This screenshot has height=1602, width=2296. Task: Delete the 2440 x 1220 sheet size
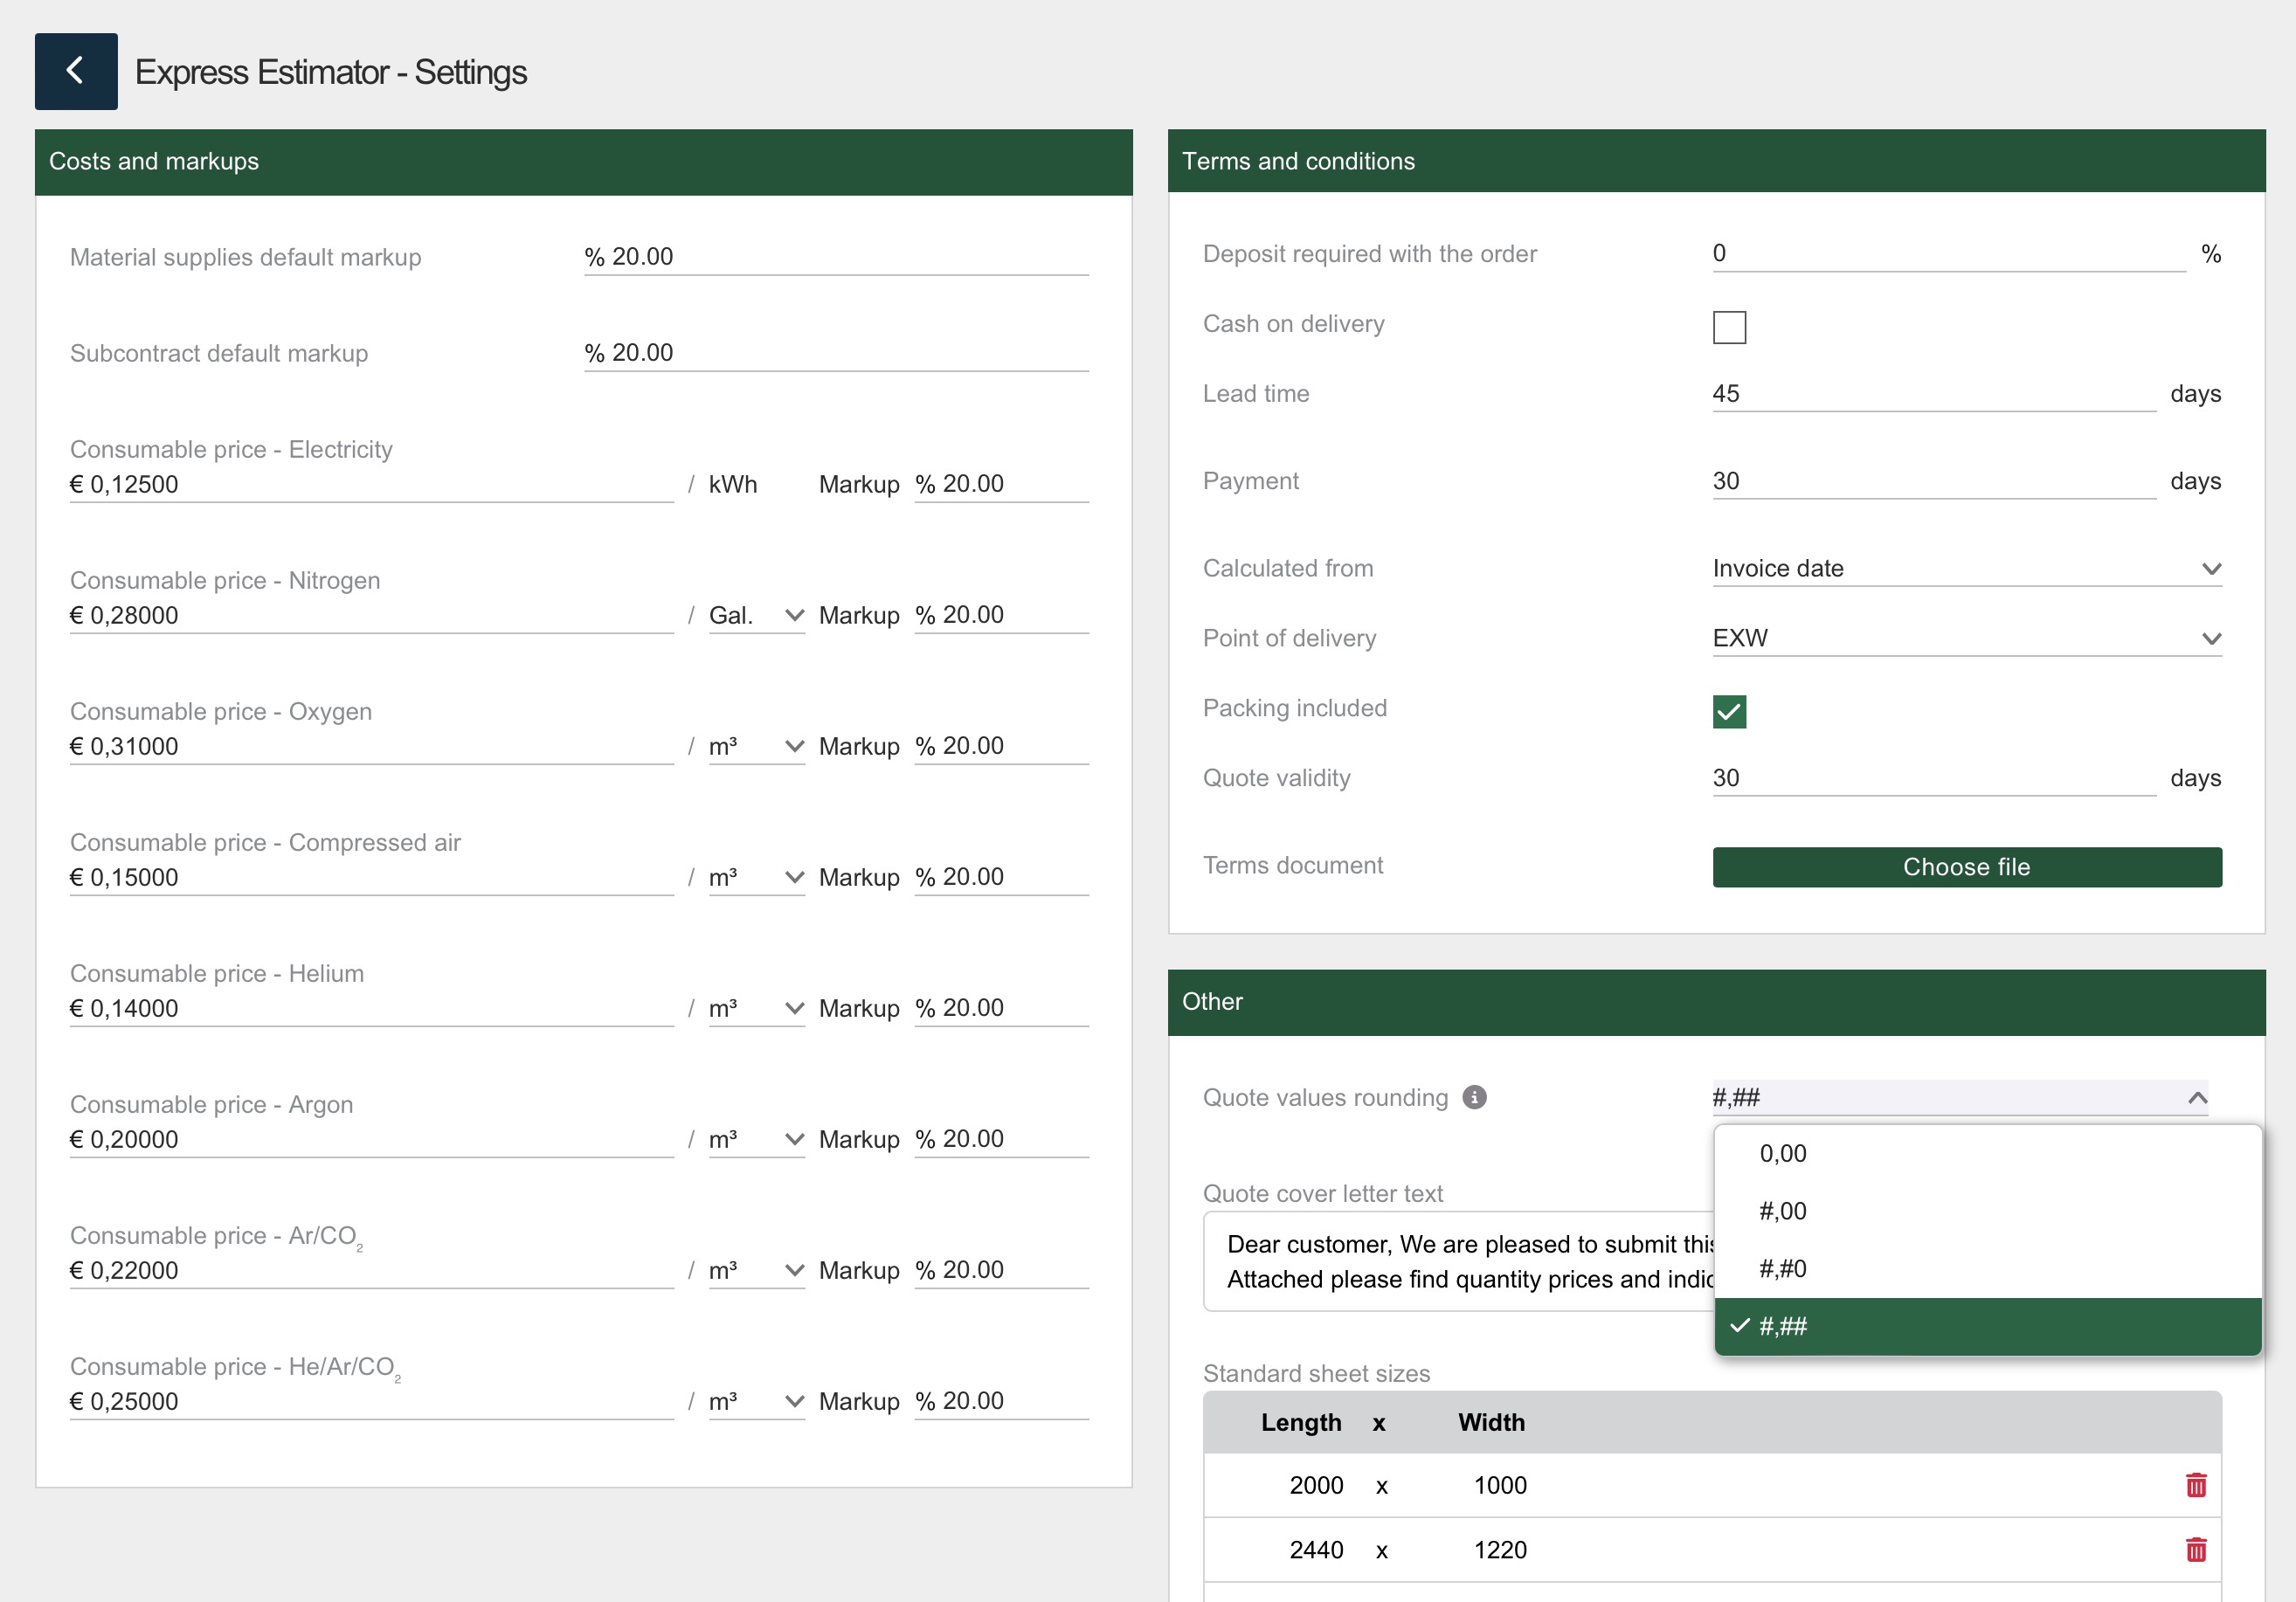coord(2195,1550)
